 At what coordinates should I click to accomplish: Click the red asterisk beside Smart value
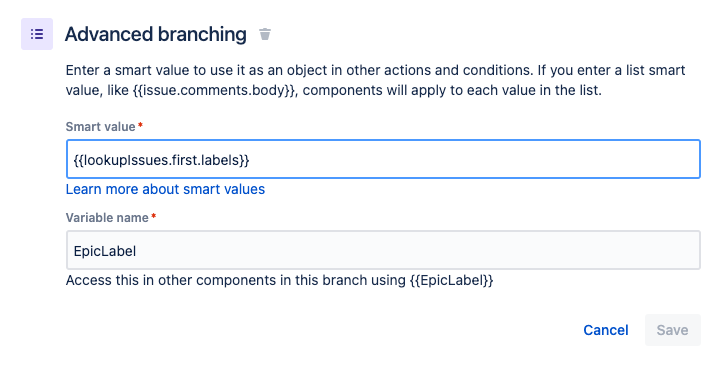[140, 125]
